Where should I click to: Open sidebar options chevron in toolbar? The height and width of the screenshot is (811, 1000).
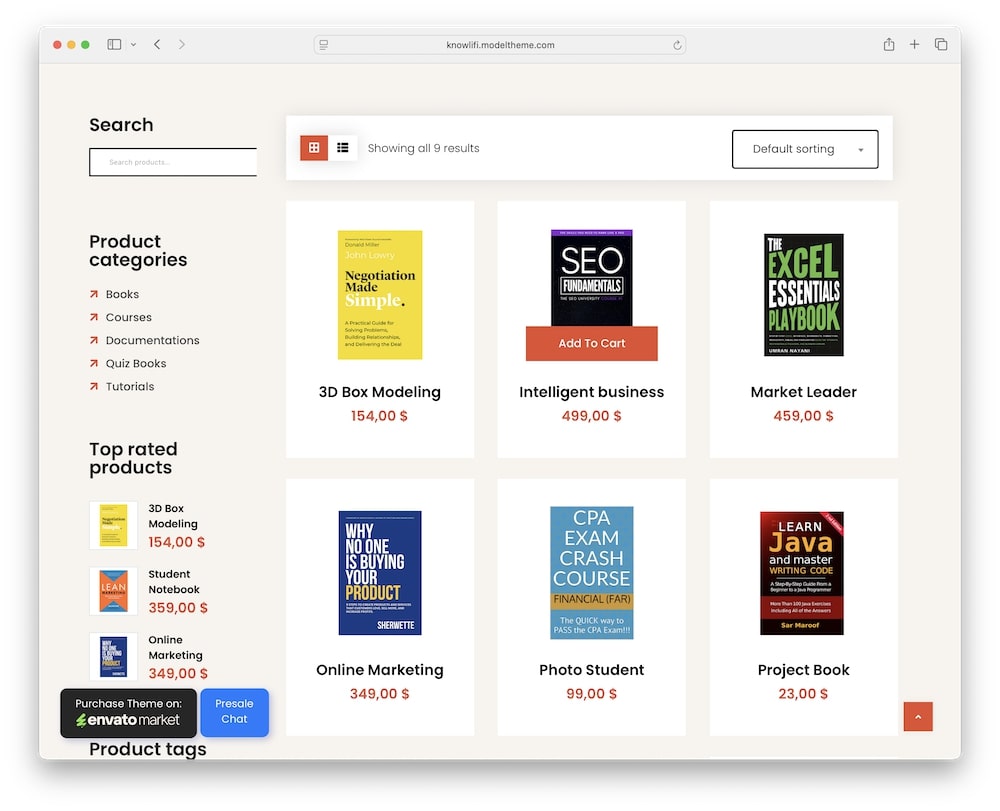[133, 44]
